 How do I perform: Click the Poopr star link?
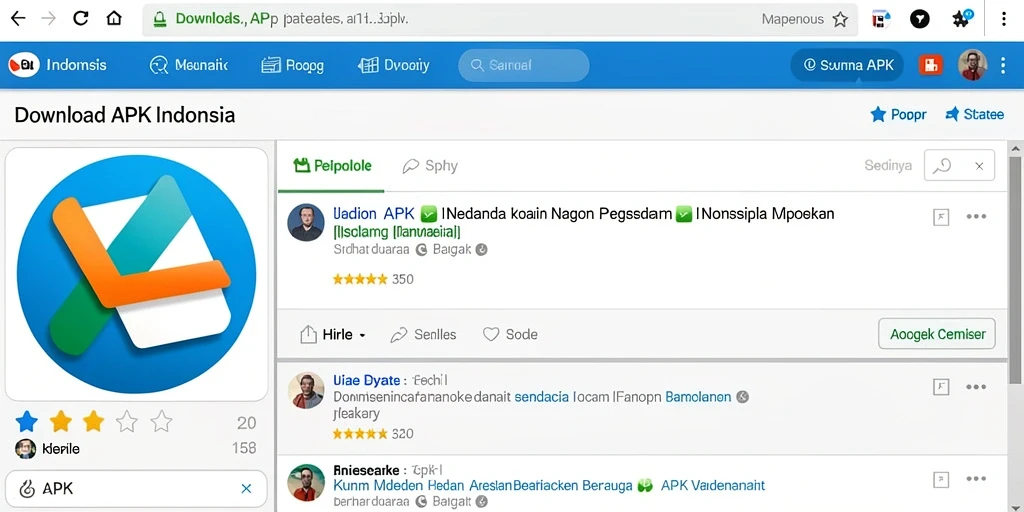[x=898, y=115]
